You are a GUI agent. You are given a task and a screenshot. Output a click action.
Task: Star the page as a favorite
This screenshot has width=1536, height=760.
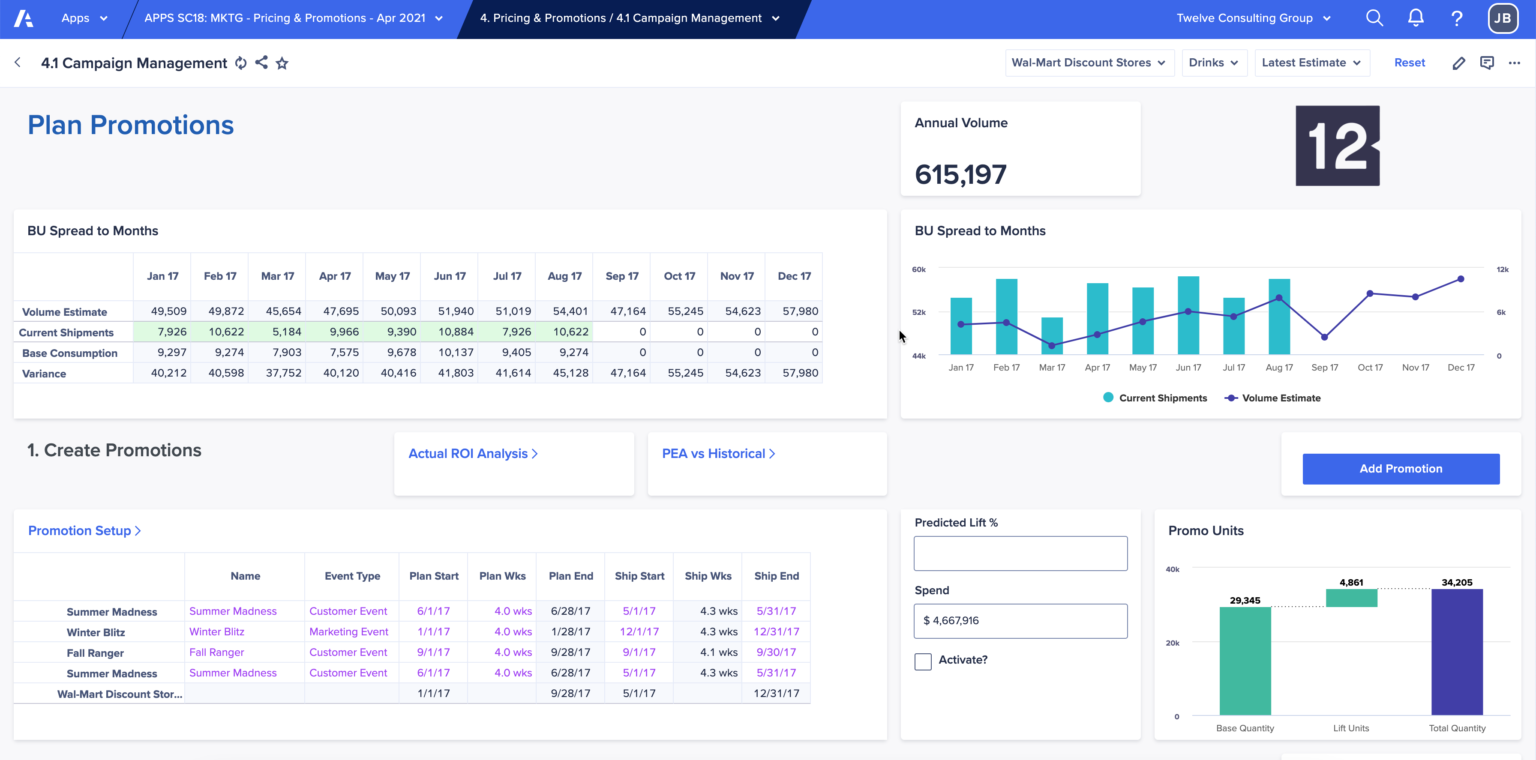(281, 62)
